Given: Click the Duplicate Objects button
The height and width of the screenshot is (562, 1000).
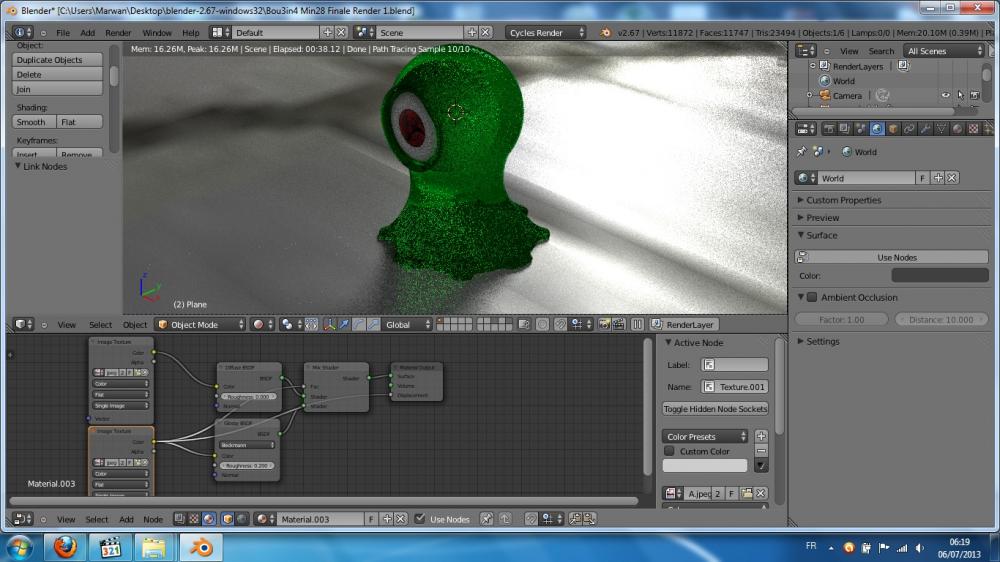Looking at the screenshot, I should (x=58, y=60).
